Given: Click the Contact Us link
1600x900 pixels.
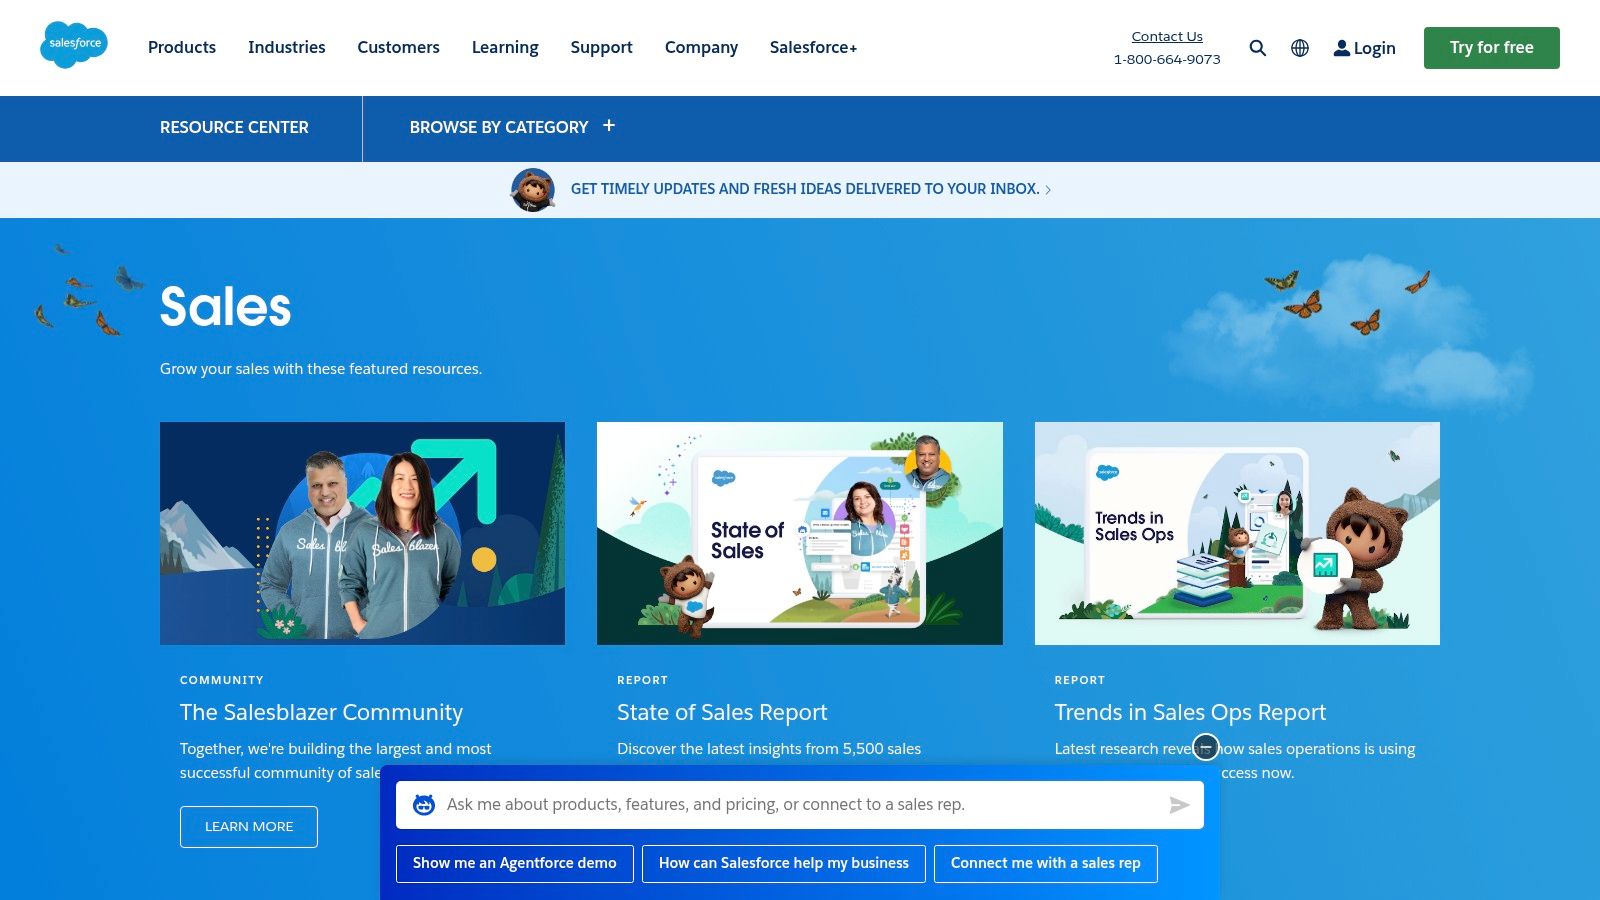Looking at the screenshot, I should click(x=1167, y=36).
